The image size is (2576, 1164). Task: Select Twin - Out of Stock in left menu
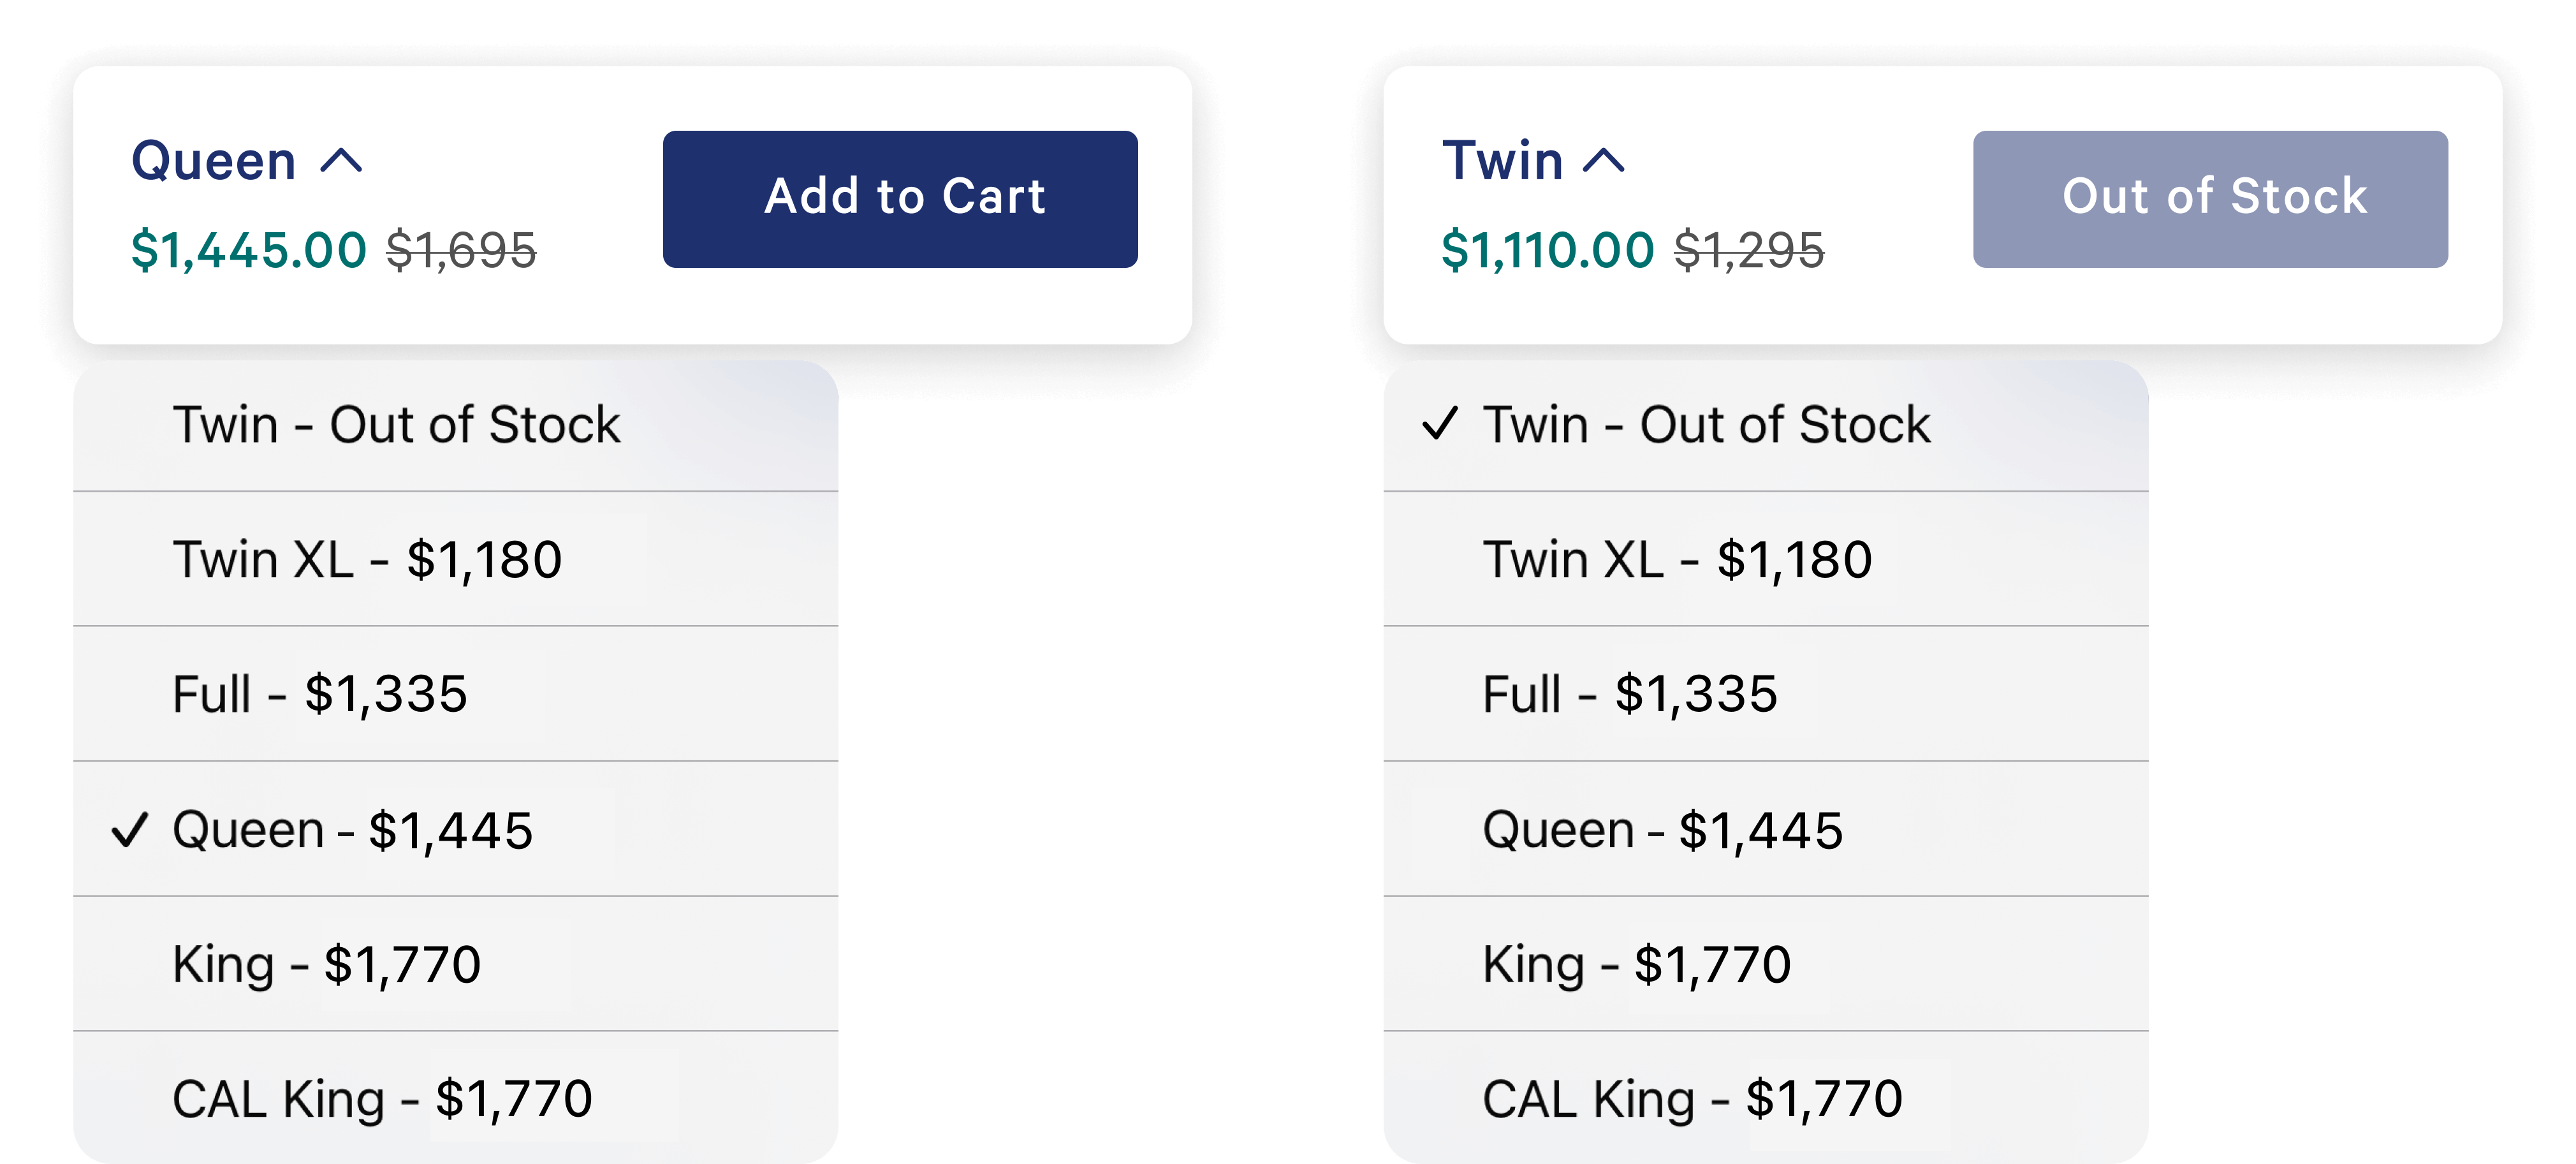[x=396, y=425]
